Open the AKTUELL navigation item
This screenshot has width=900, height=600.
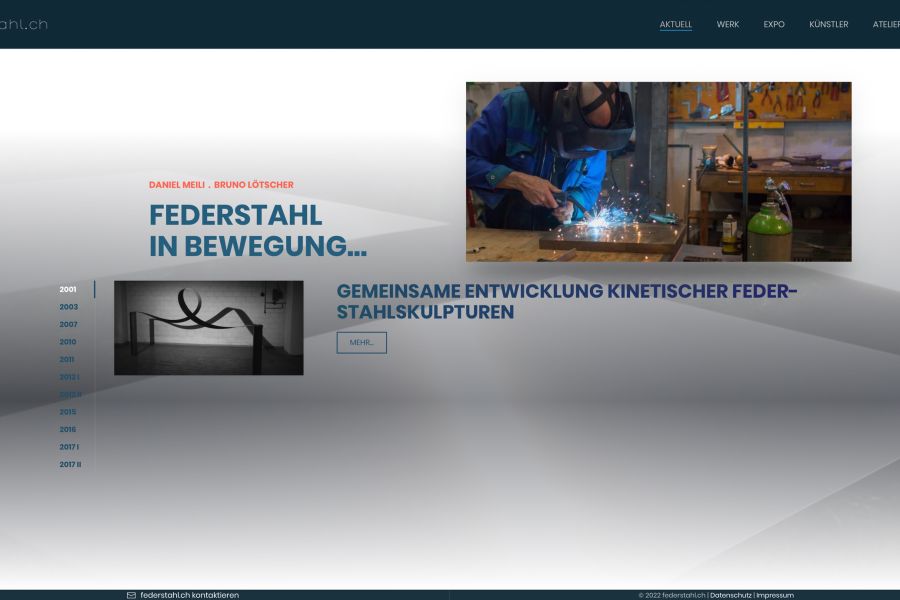(x=676, y=24)
